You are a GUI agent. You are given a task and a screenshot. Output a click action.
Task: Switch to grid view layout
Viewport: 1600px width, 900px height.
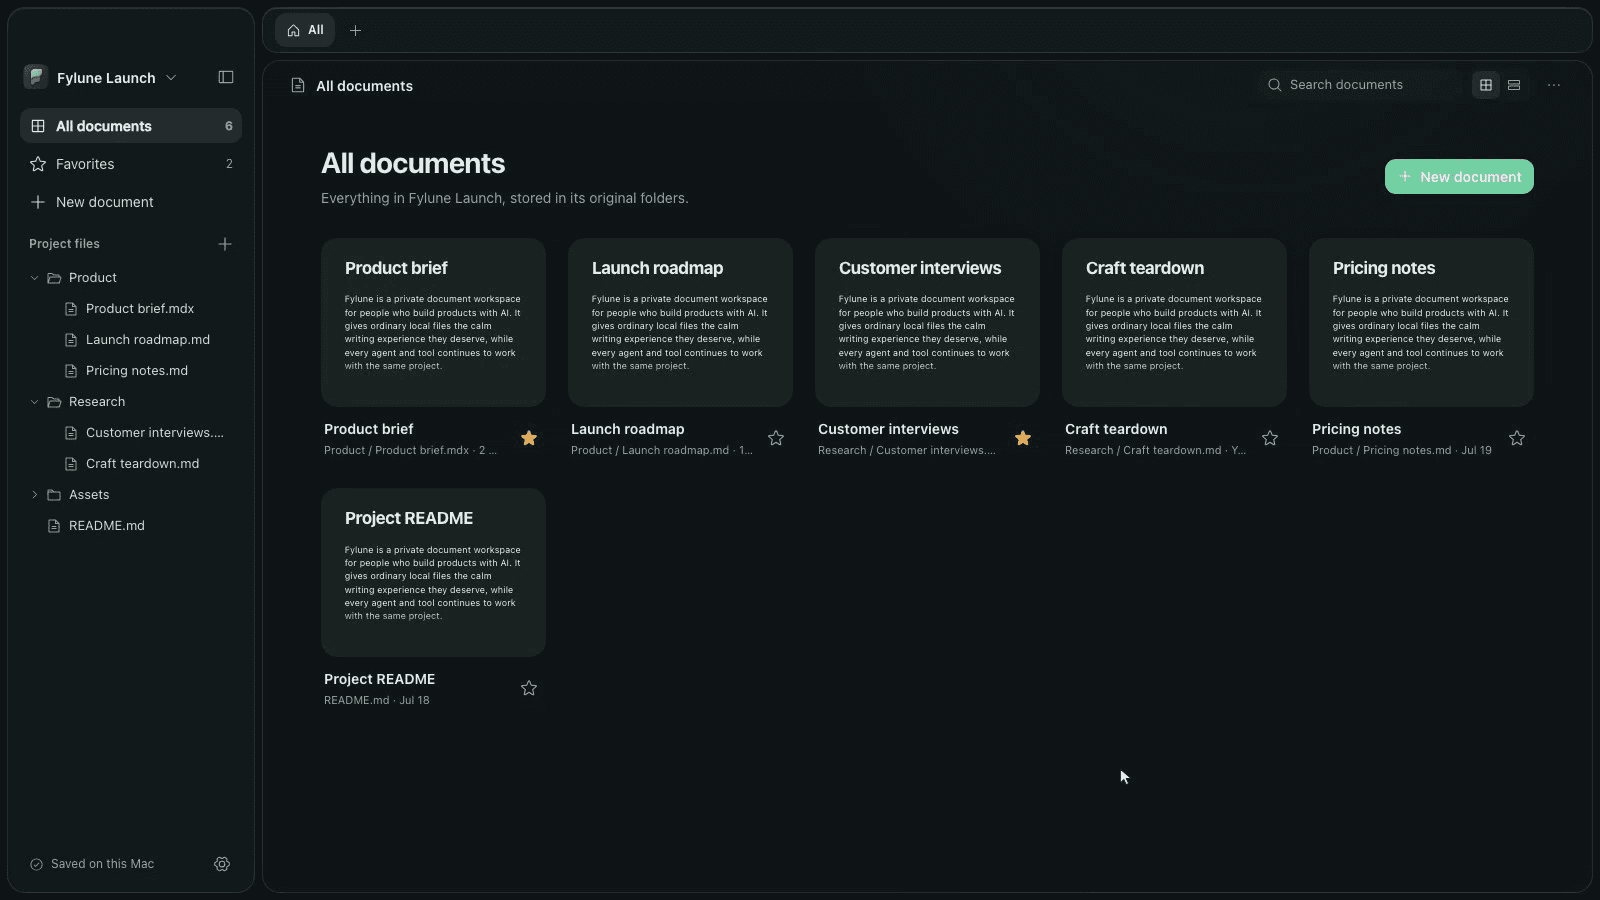[x=1486, y=85]
